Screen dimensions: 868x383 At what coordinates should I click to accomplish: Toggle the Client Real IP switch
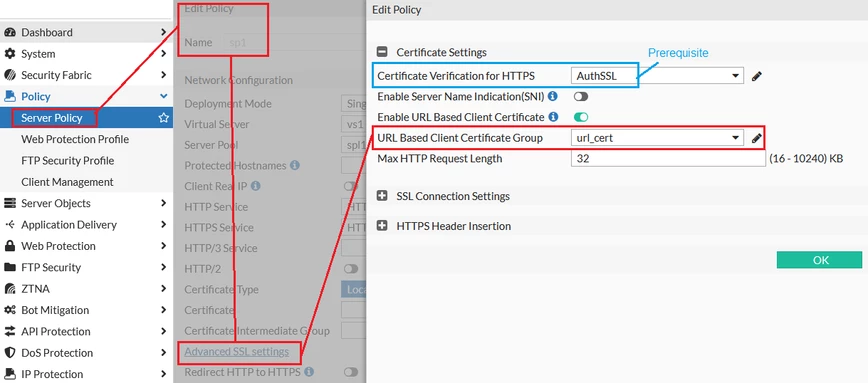[351, 187]
